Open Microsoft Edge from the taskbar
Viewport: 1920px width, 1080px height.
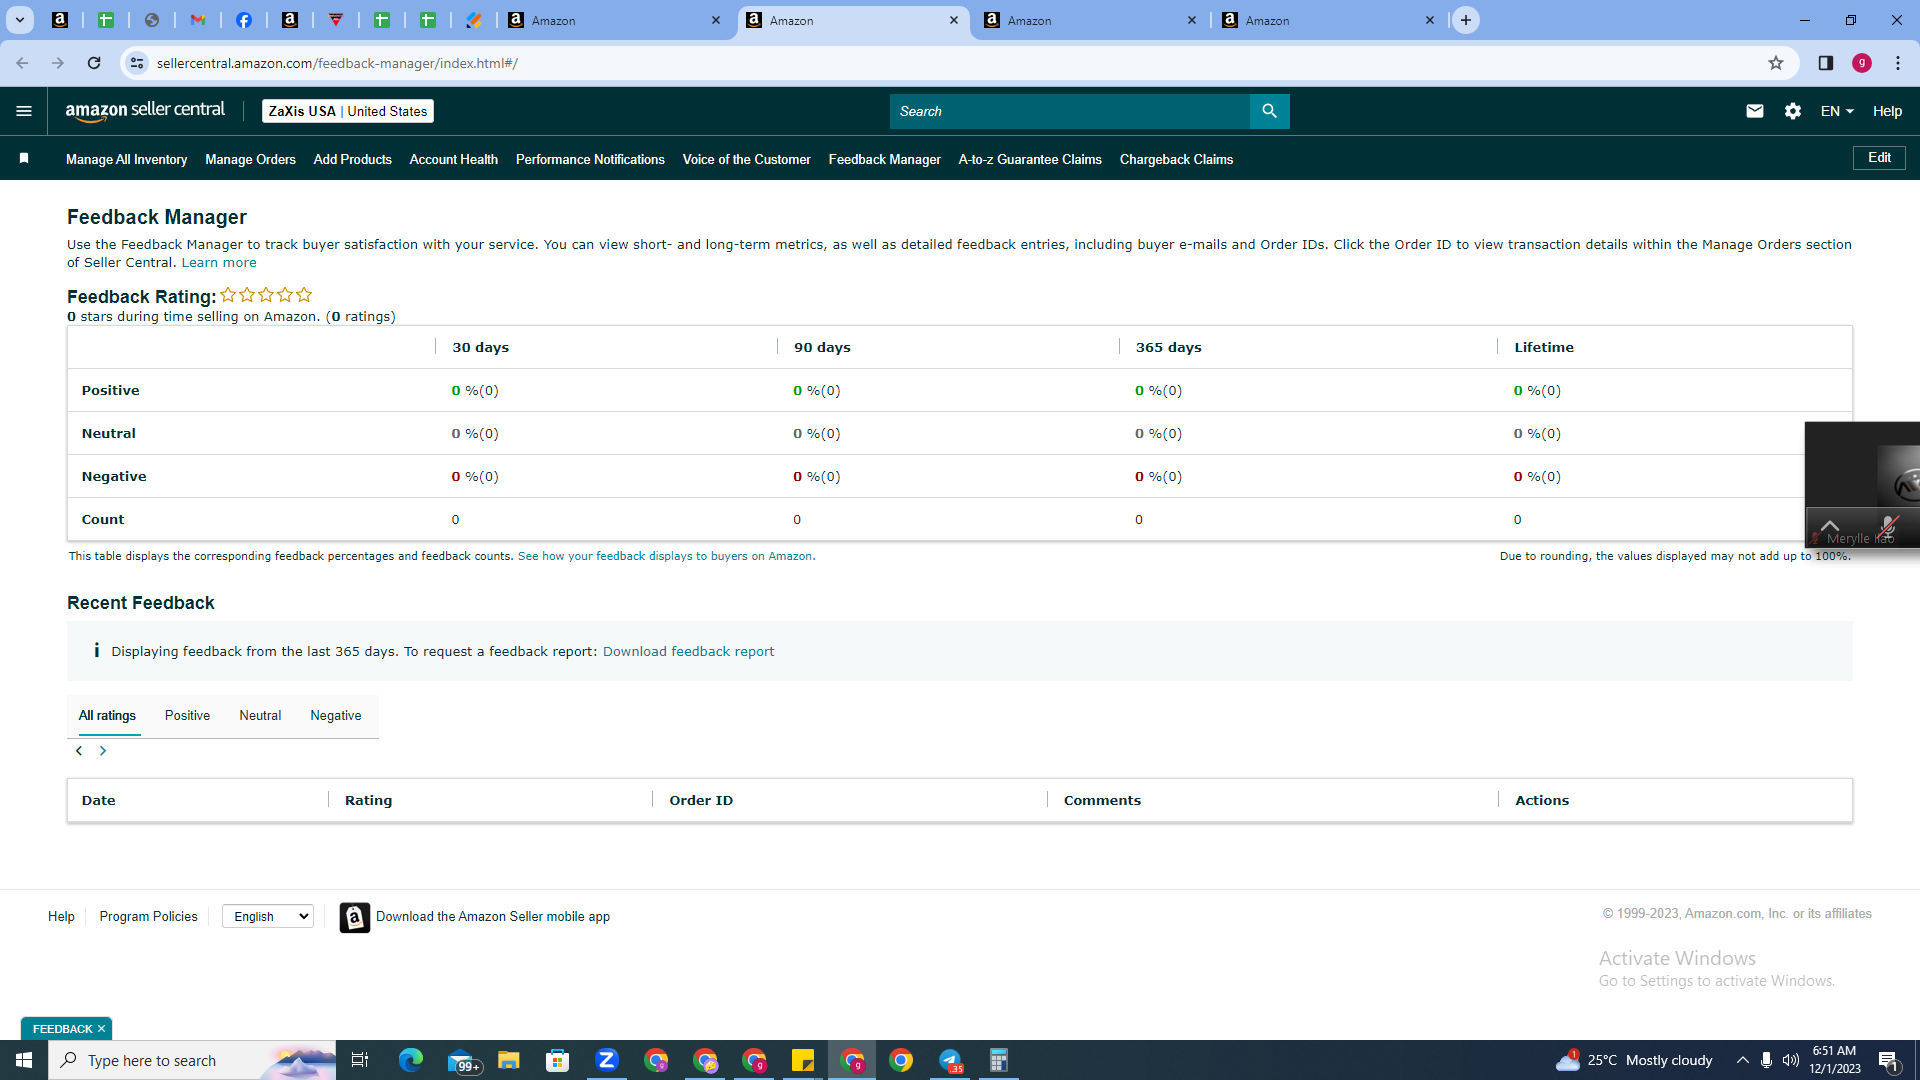[411, 1060]
